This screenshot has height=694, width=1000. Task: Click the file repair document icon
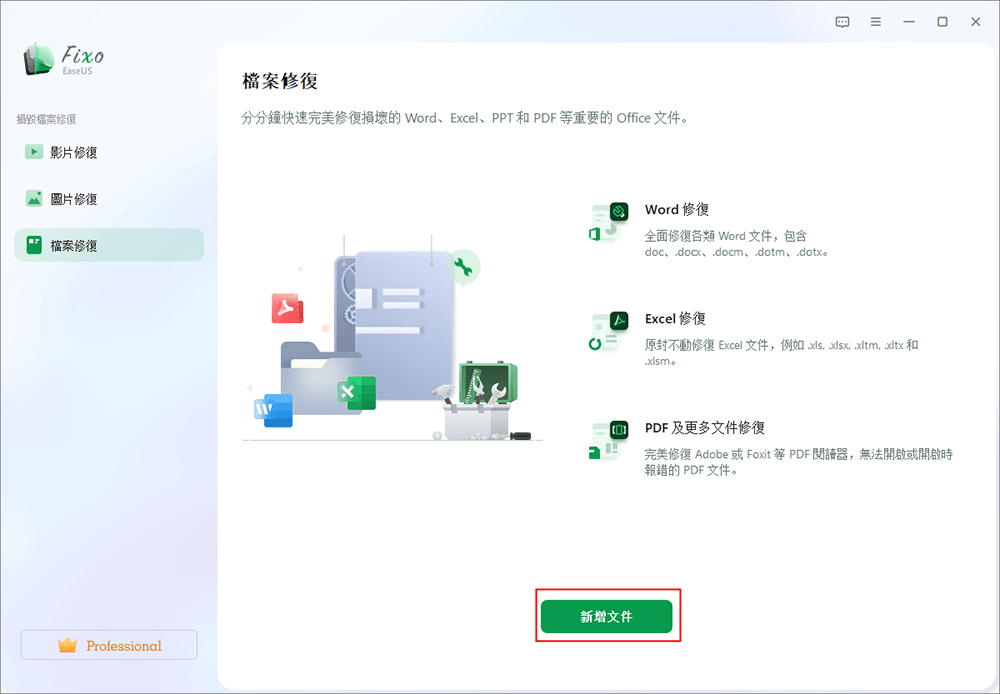click(34, 245)
